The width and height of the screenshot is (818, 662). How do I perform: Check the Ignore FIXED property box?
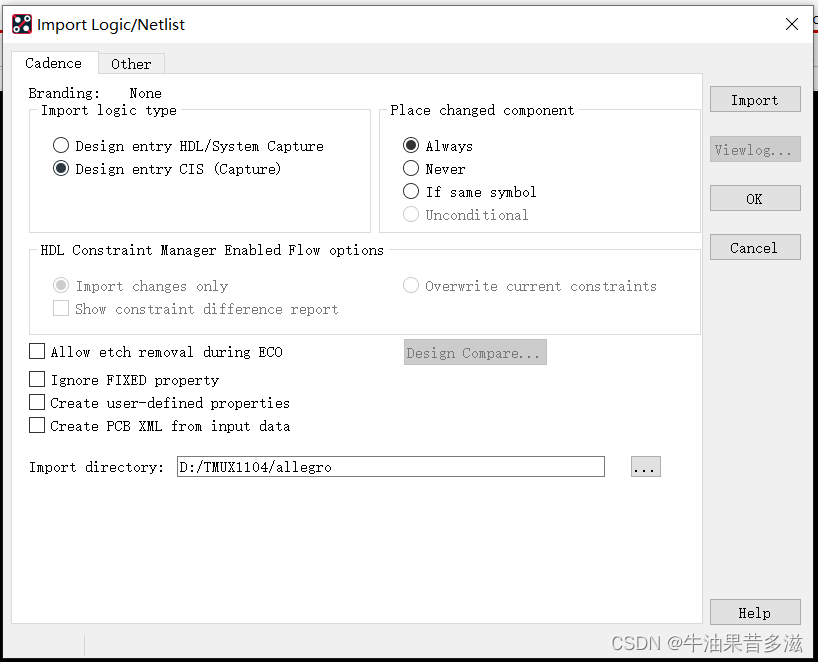point(37,380)
